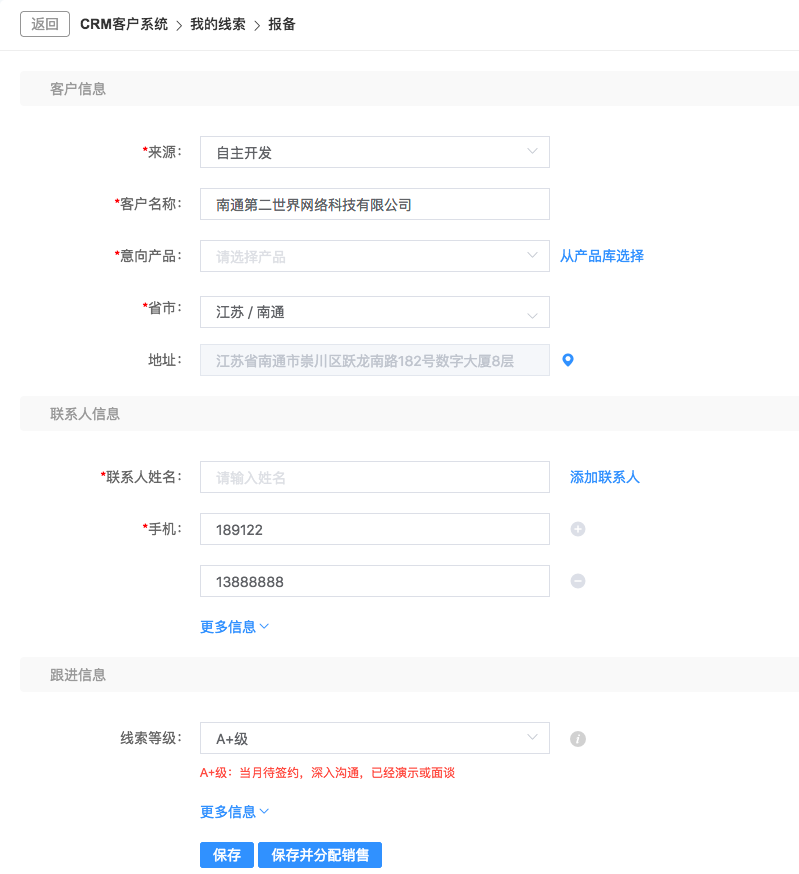799x874 pixels.
Task: Click the 手机 field label
Action: pos(162,528)
